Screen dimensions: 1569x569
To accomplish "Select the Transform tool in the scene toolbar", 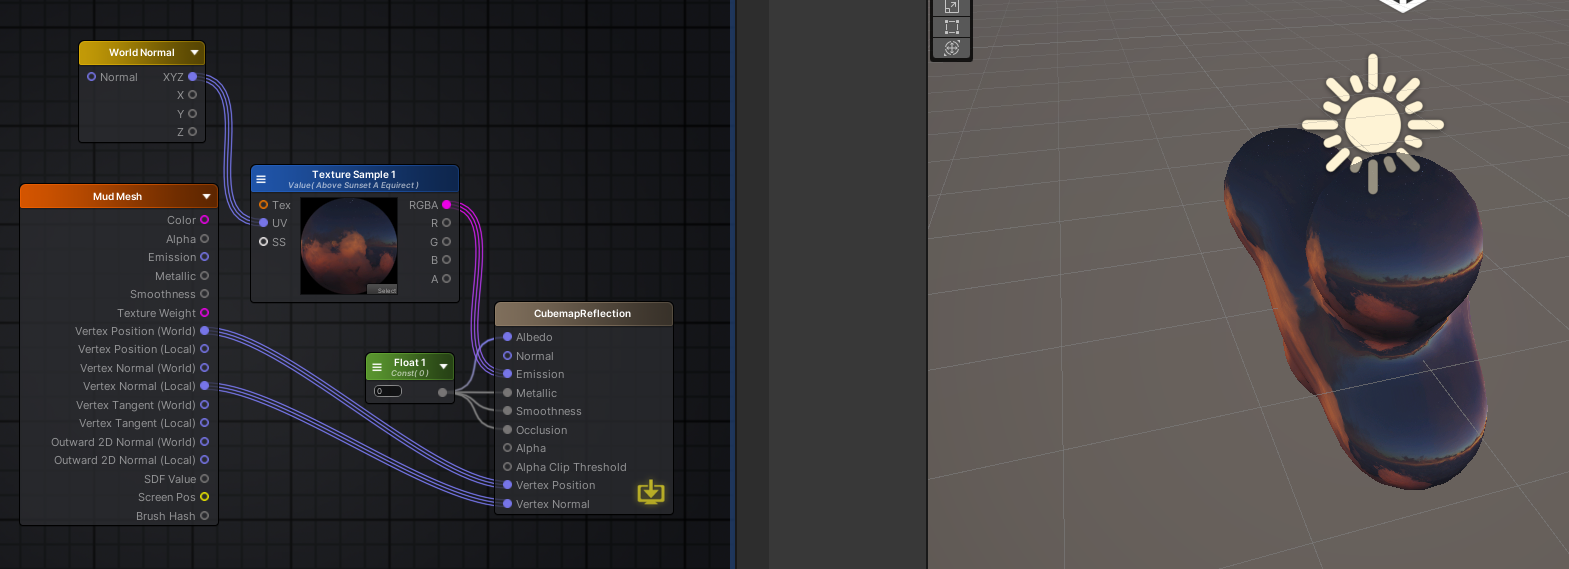I will pos(951,48).
